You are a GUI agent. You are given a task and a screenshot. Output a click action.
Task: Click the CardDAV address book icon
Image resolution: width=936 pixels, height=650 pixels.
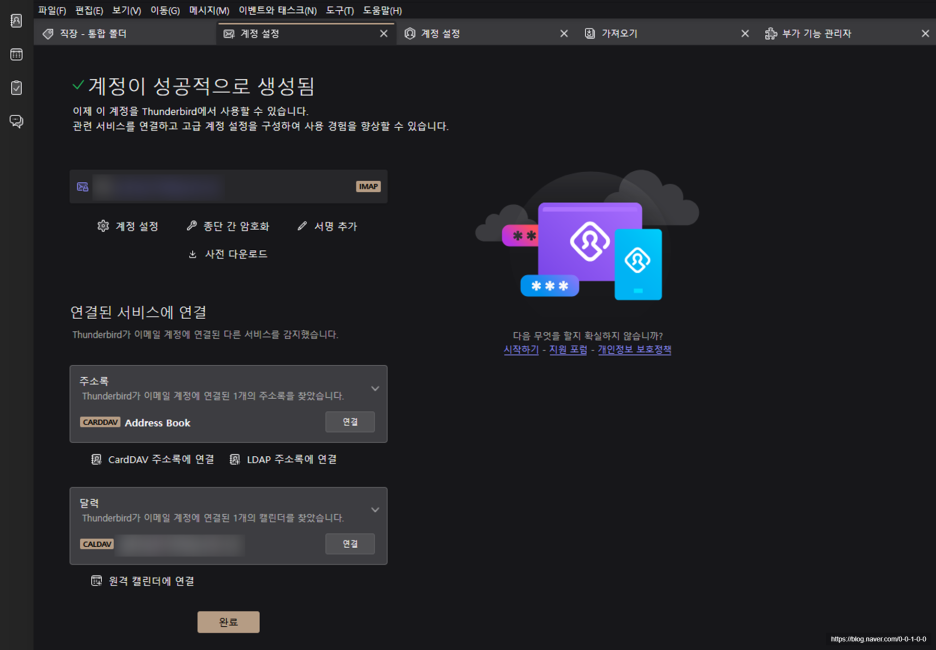pyautogui.click(x=96, y=459)
